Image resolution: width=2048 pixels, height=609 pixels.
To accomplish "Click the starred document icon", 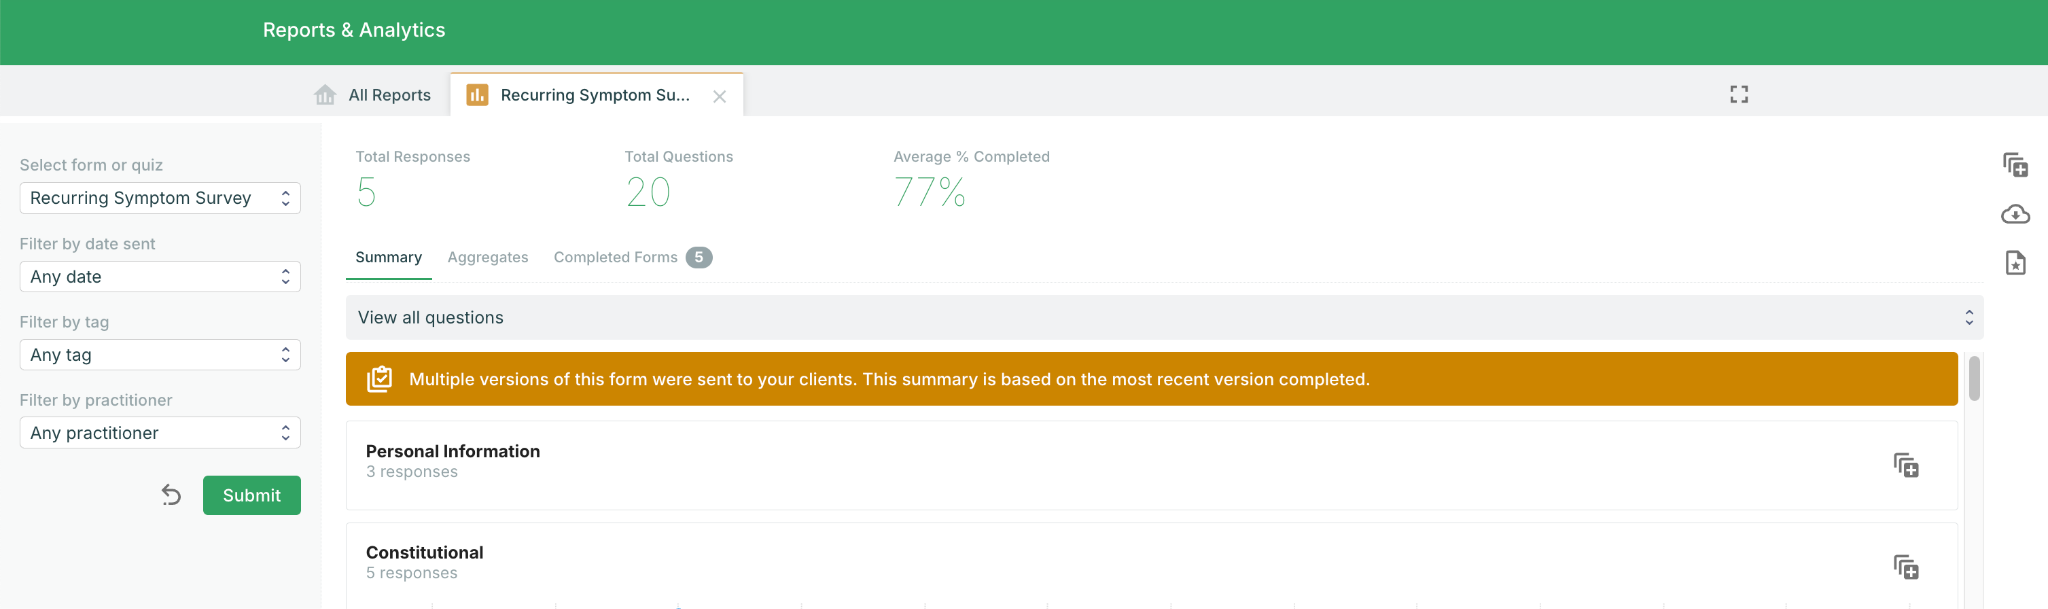I will coord(2015,263).
